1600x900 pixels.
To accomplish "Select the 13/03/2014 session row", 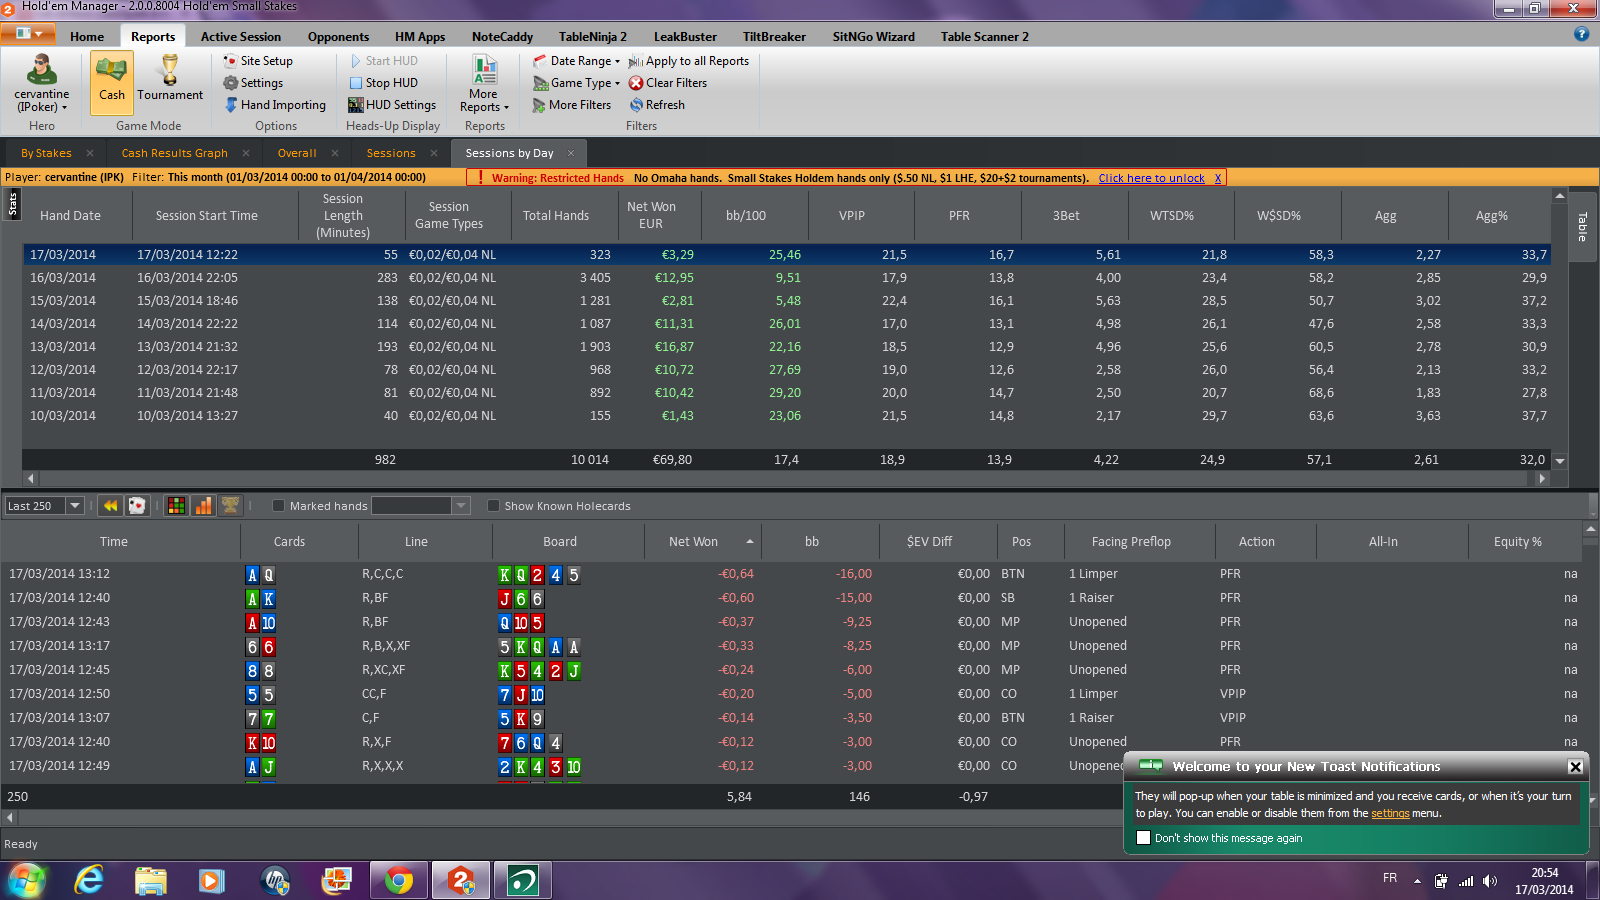I will pos(788,346).
